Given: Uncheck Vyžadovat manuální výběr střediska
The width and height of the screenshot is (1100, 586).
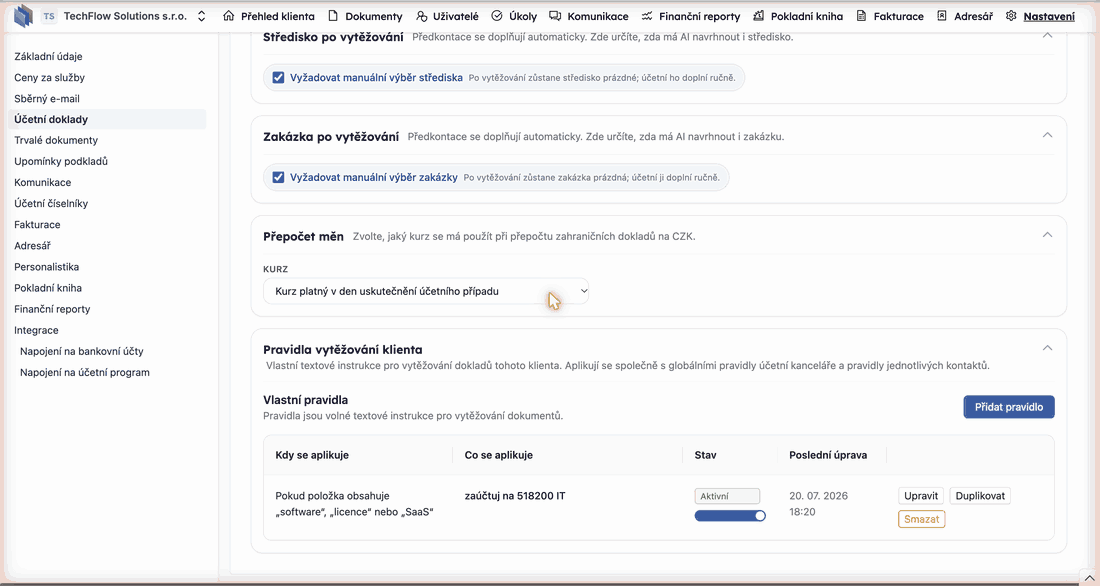Looking at the screenshot, I should pos(279,77).
